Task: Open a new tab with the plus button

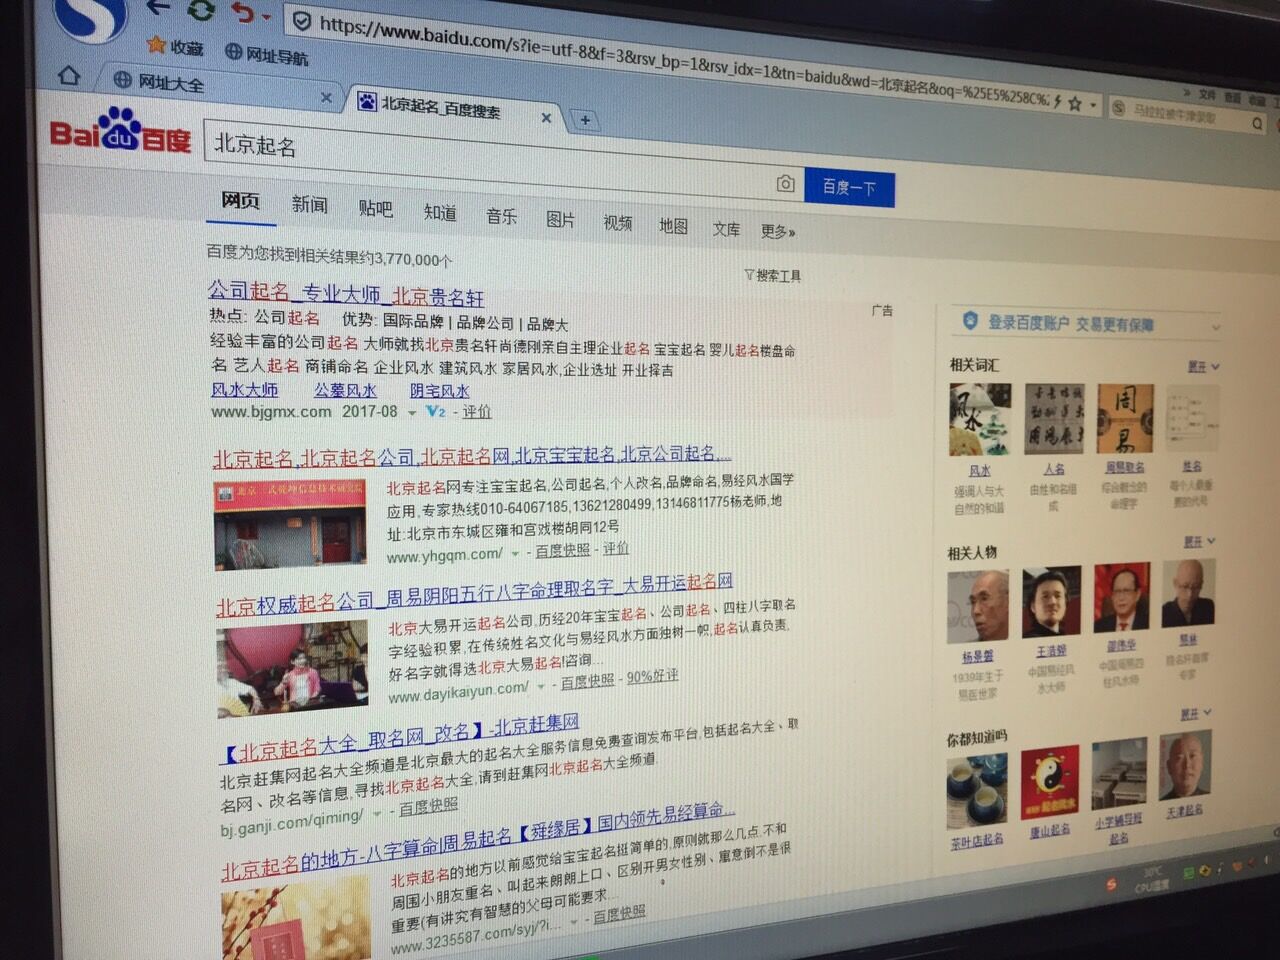Action: (585, 121)
